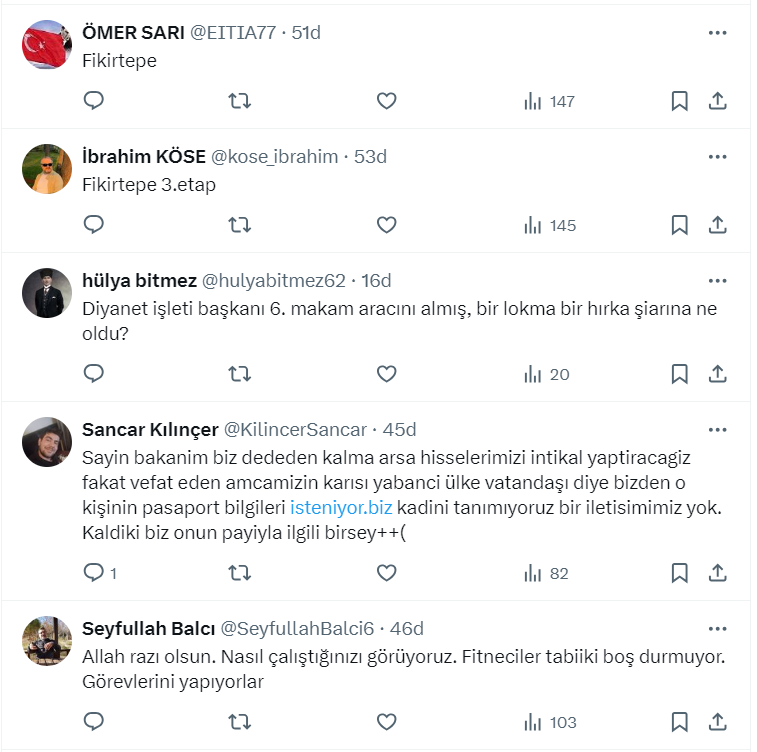The height and width of the screenshot is (752, 757).
Task: Retweet Seyfullah Balcı's tweet
Action: pyautogui.click(x=240, y=722)
